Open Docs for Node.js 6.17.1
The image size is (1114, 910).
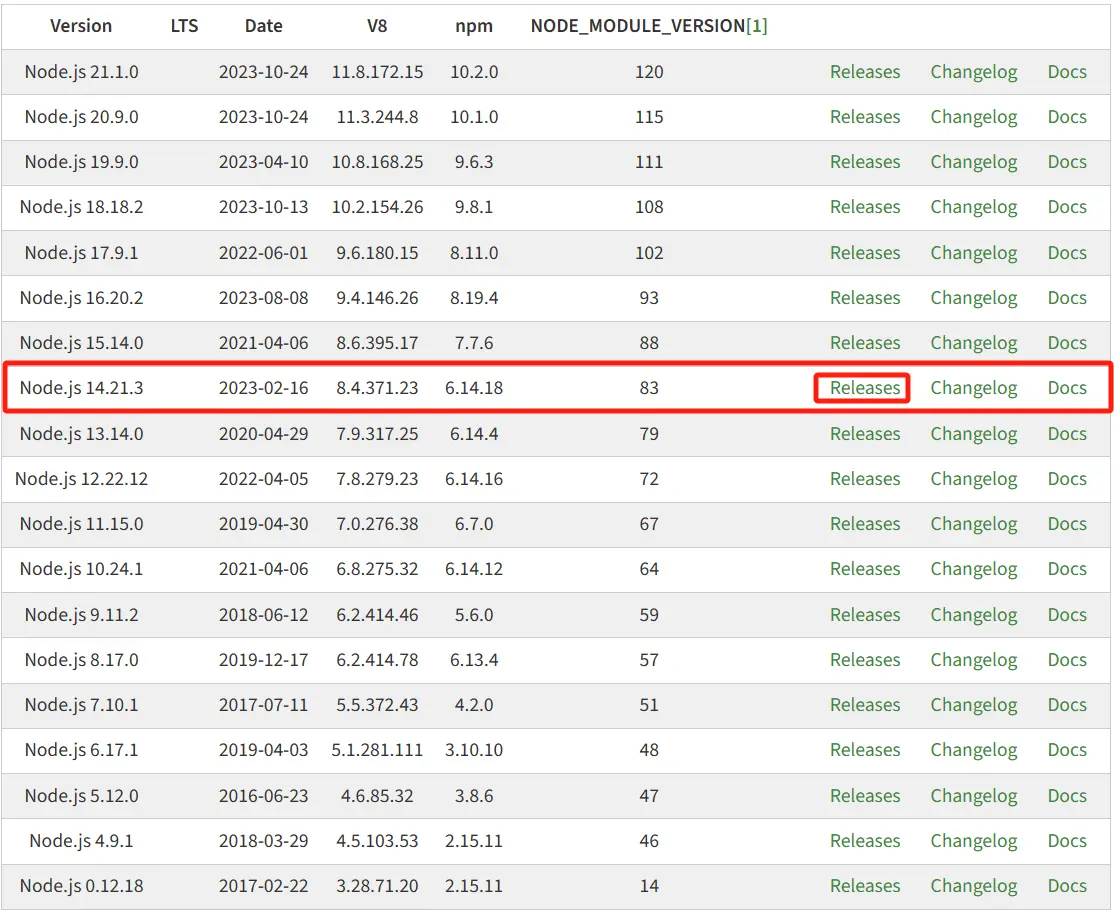1067,750
